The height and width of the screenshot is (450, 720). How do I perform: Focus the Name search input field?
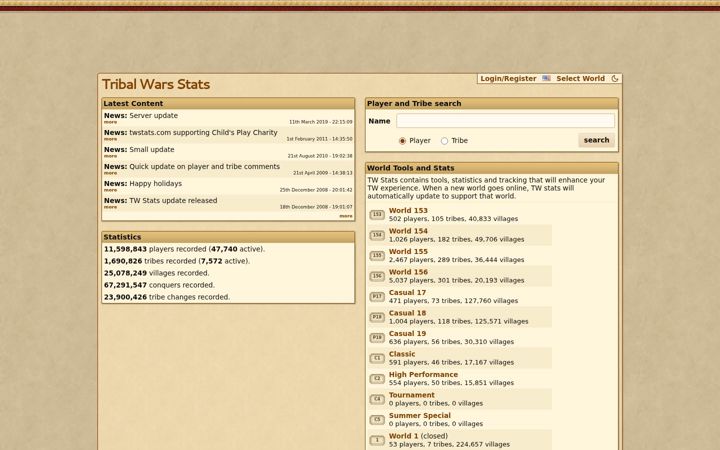[x=505, y=121]
